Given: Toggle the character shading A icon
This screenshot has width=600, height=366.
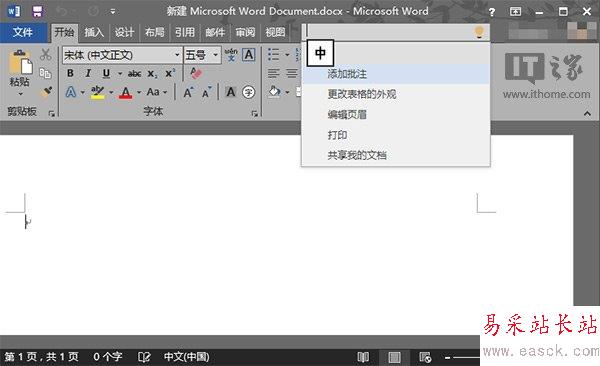Looking at the screenshot, I should tap(231, 92).
